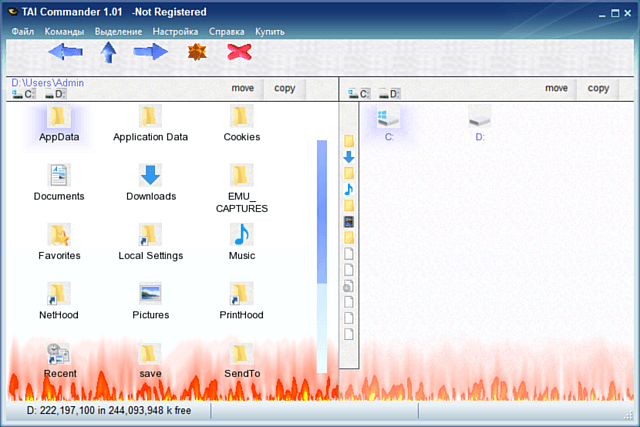Image resolution: width=640 pixels, height=427 pixels.
Task: Switch right panel to the C drive tab
Action: [x=357, y=94]
